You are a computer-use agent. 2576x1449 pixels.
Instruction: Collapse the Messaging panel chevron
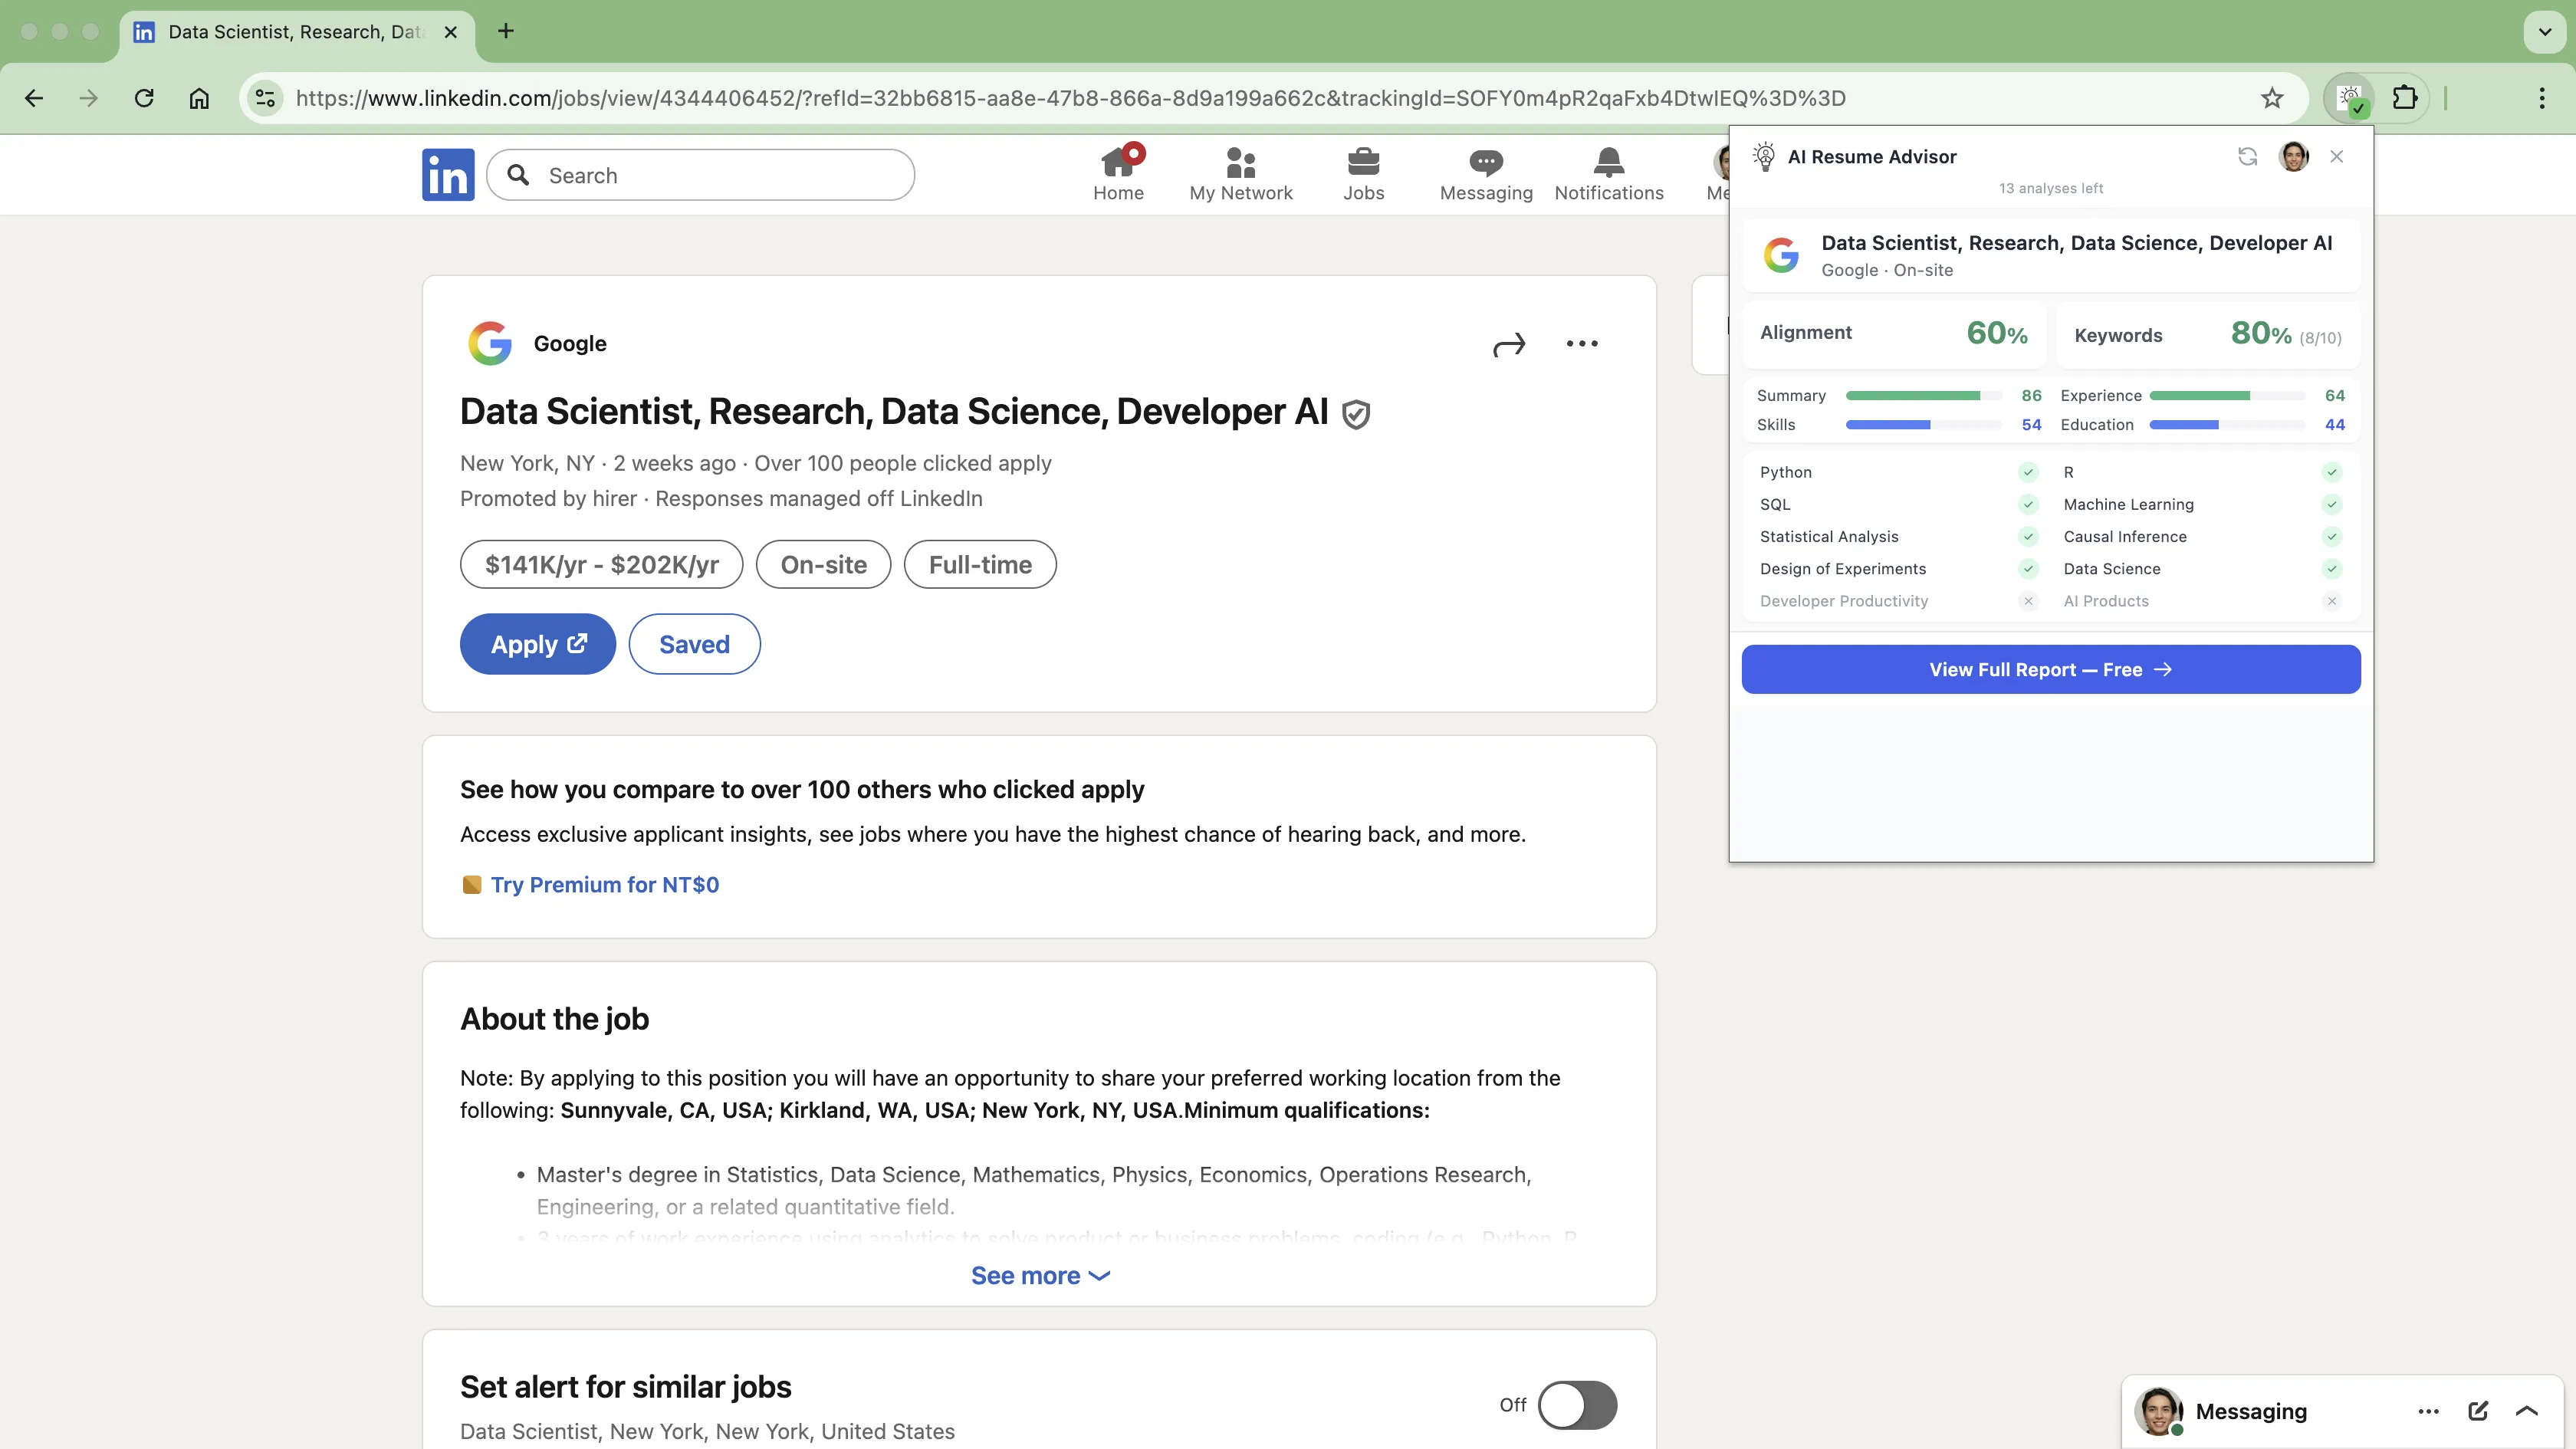(2528, 1411)
